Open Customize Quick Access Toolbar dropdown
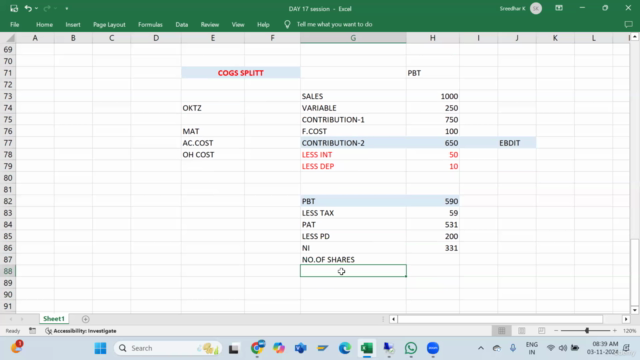 tap(67, 9)
